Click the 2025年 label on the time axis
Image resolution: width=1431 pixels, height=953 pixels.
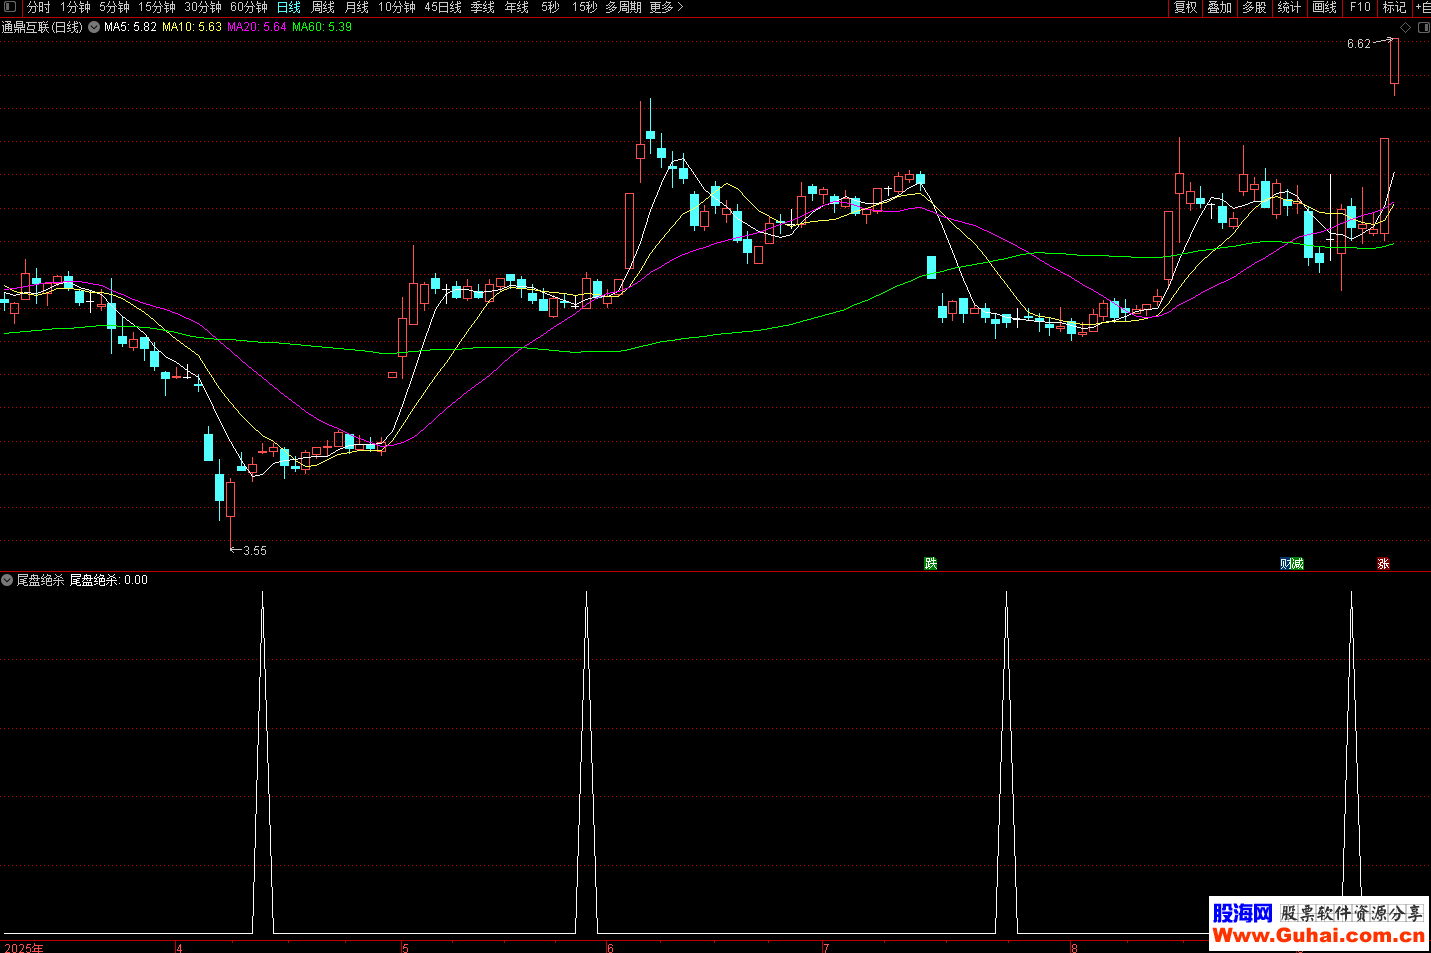[x=24, y=947]
